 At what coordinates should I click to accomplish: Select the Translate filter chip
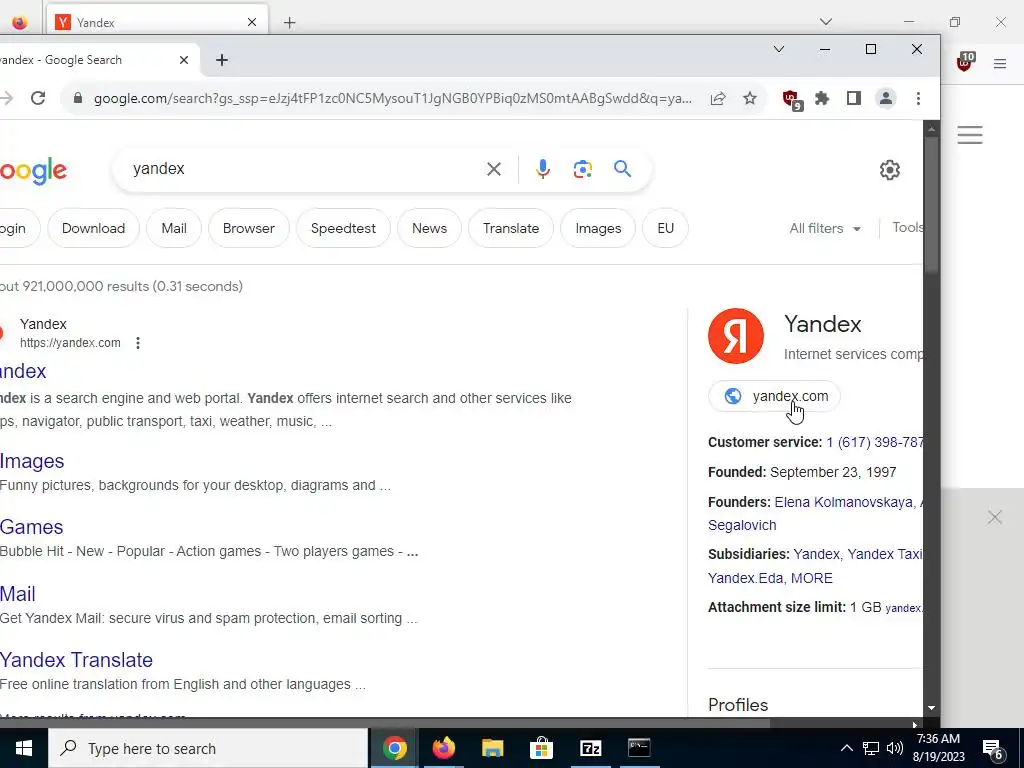511,229
